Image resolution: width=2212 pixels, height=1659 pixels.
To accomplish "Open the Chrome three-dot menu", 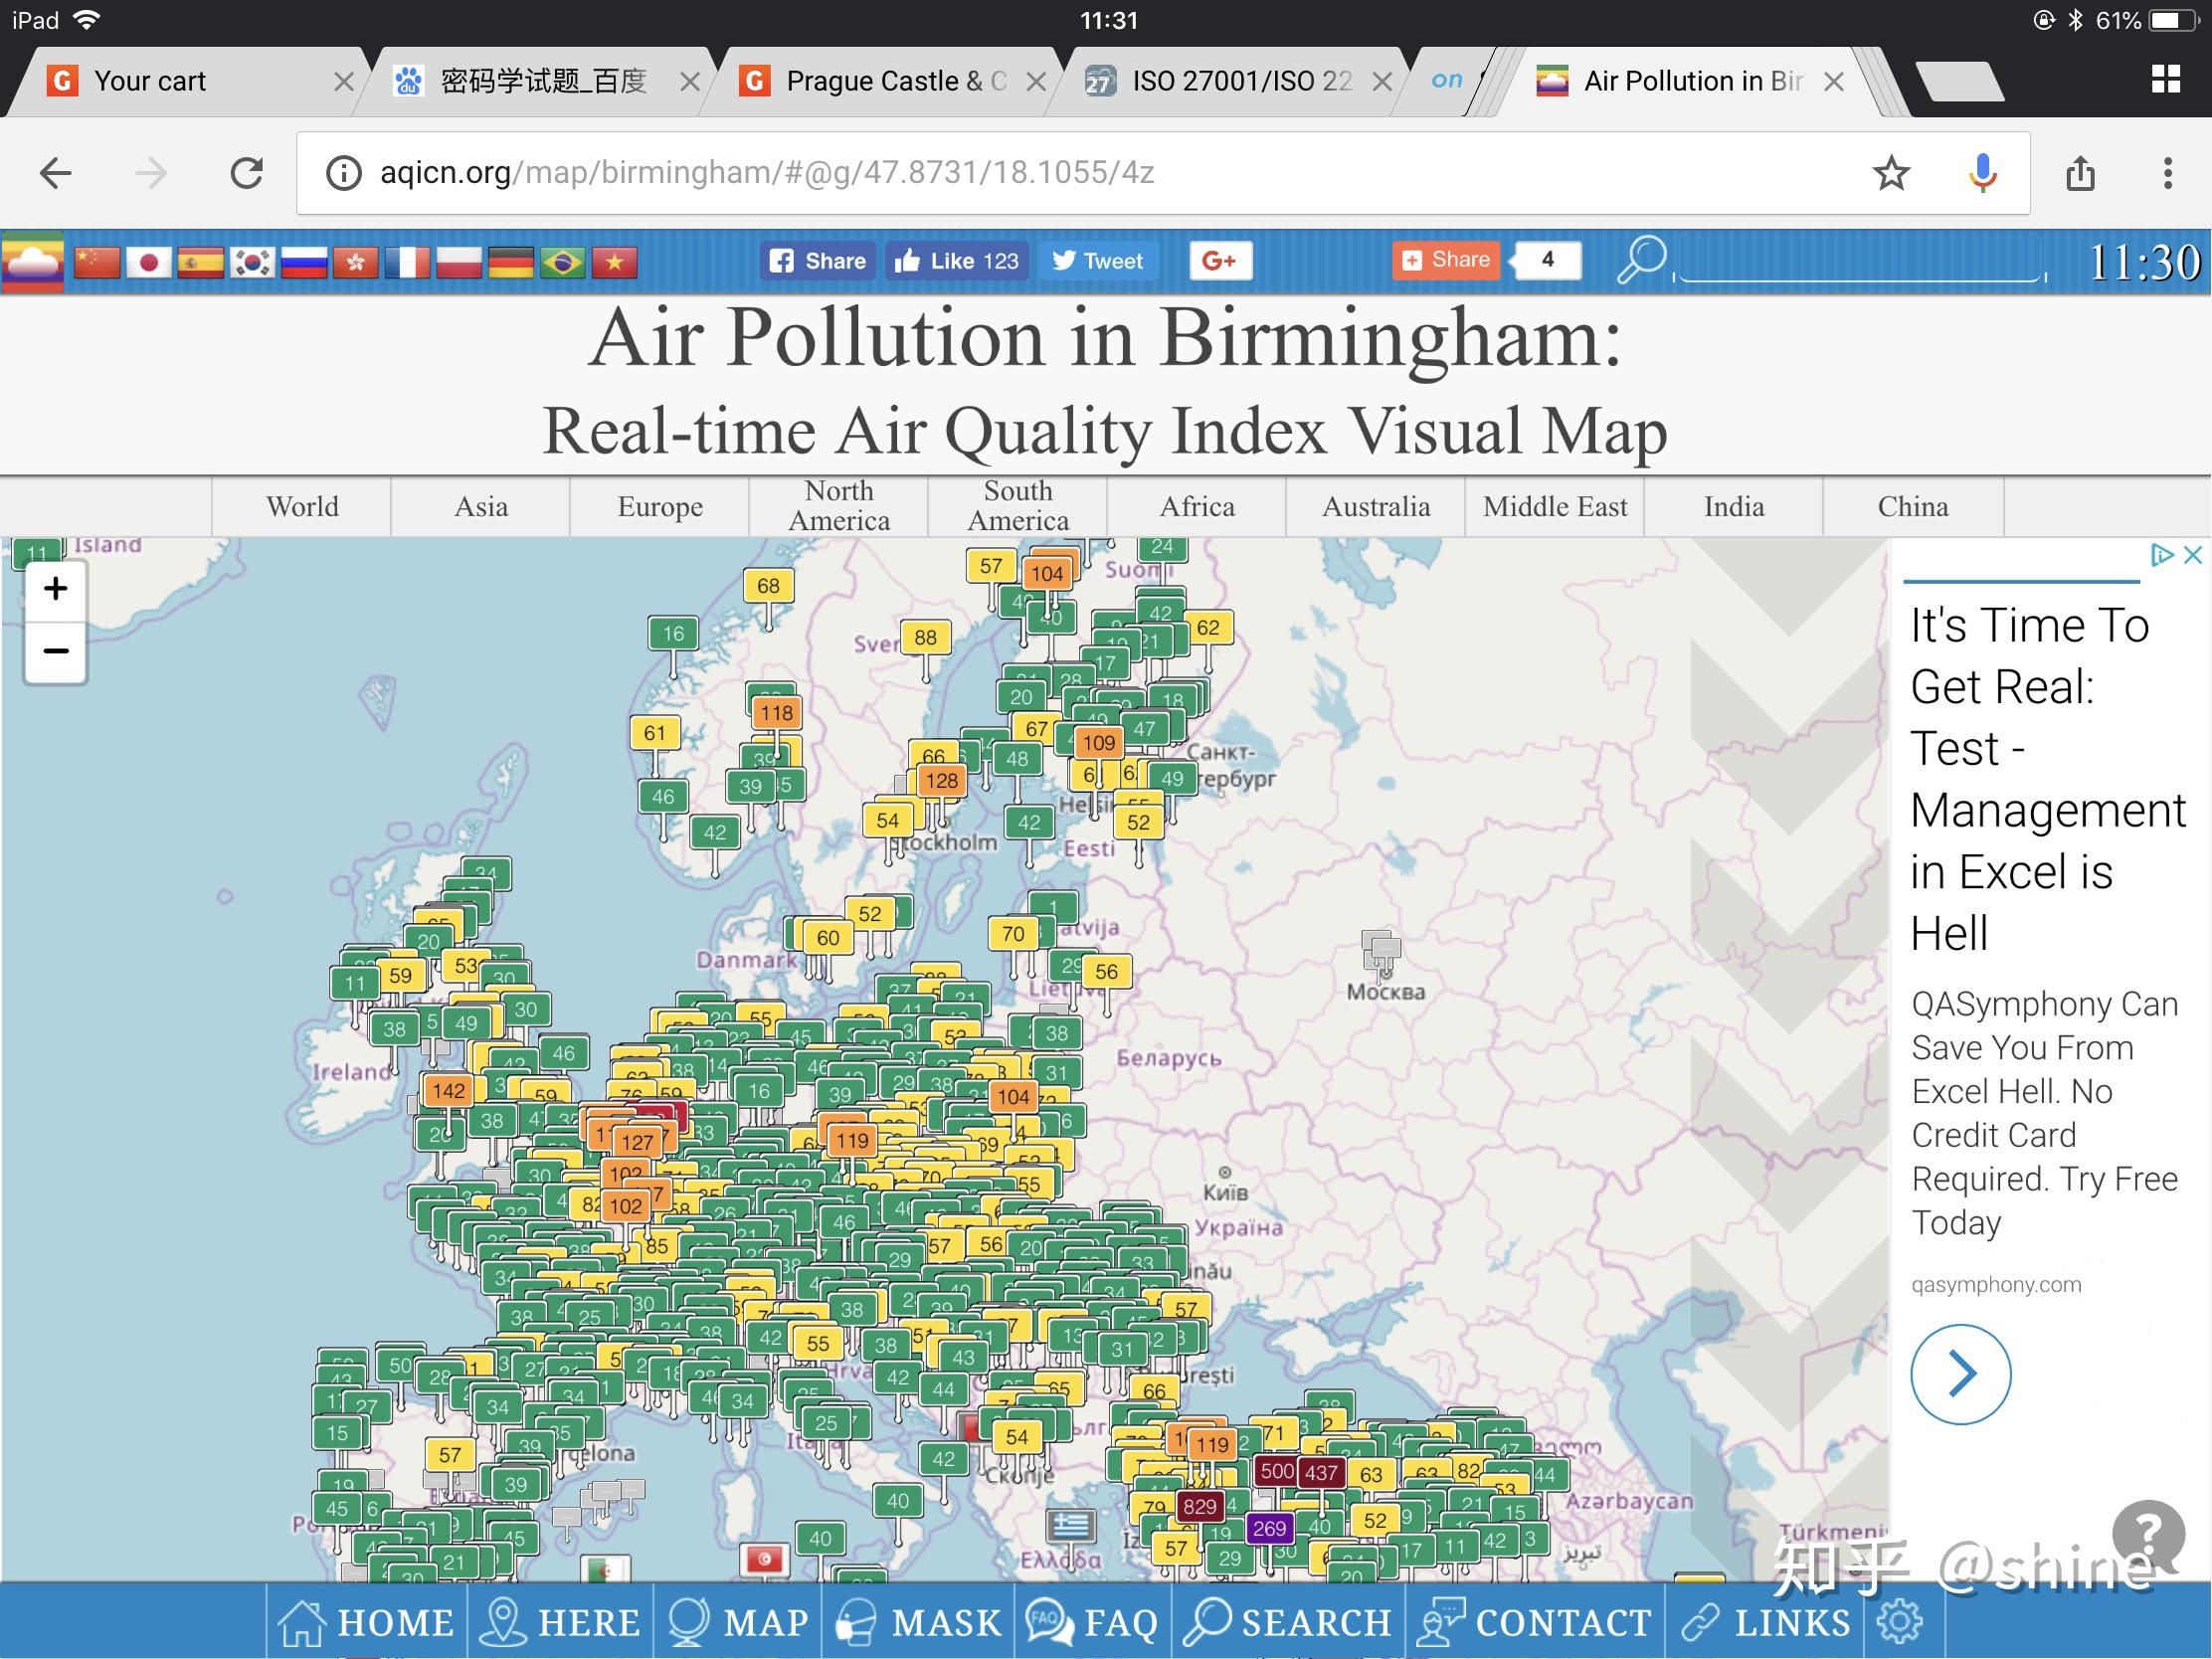I will tap(2167, 173).
